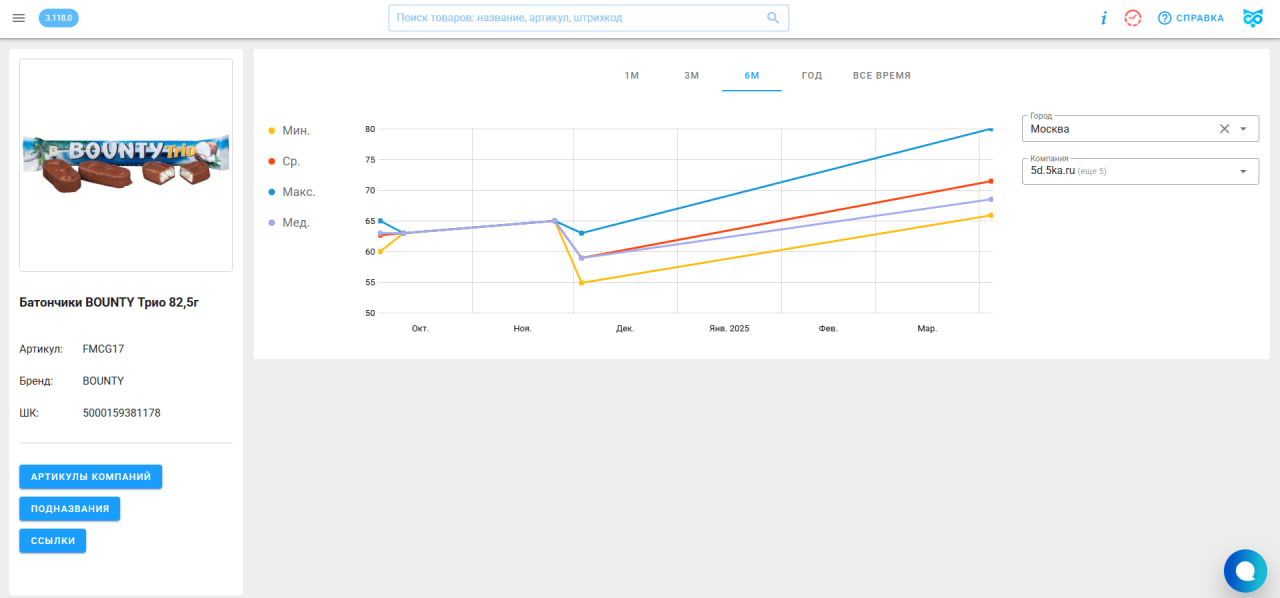This screenshot has width=1280, height=598.
Task: Select the 6М period tab
Action: click(x=752, y=76)
